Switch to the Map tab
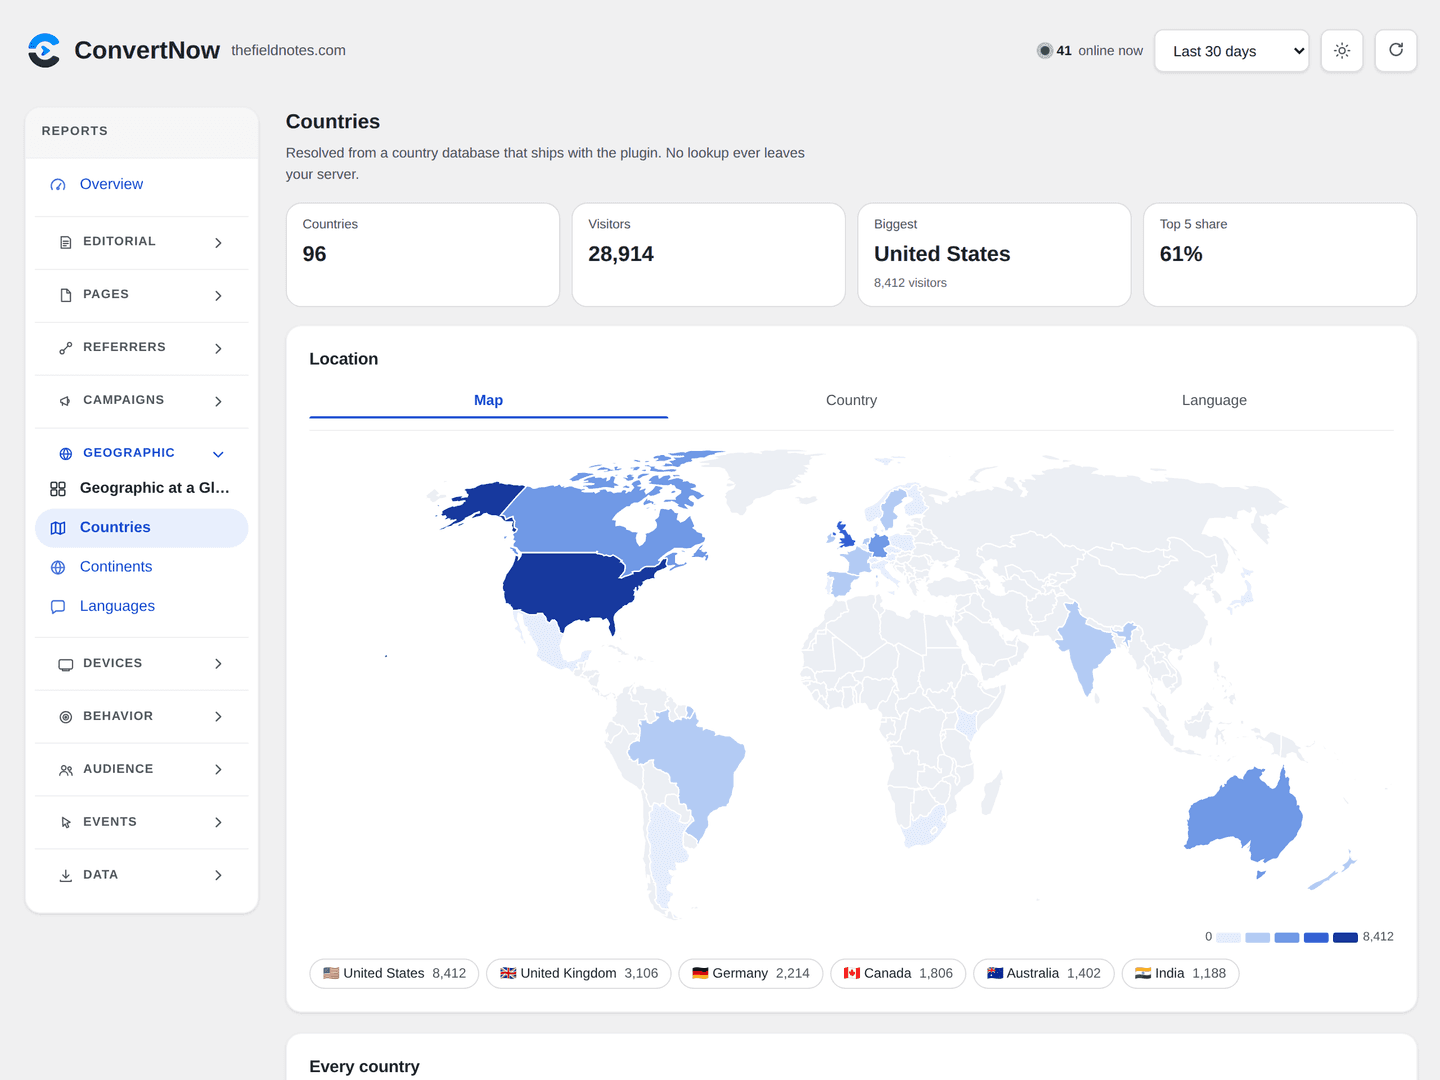This screenshot has height=1080, width=1440. [488, 400]
